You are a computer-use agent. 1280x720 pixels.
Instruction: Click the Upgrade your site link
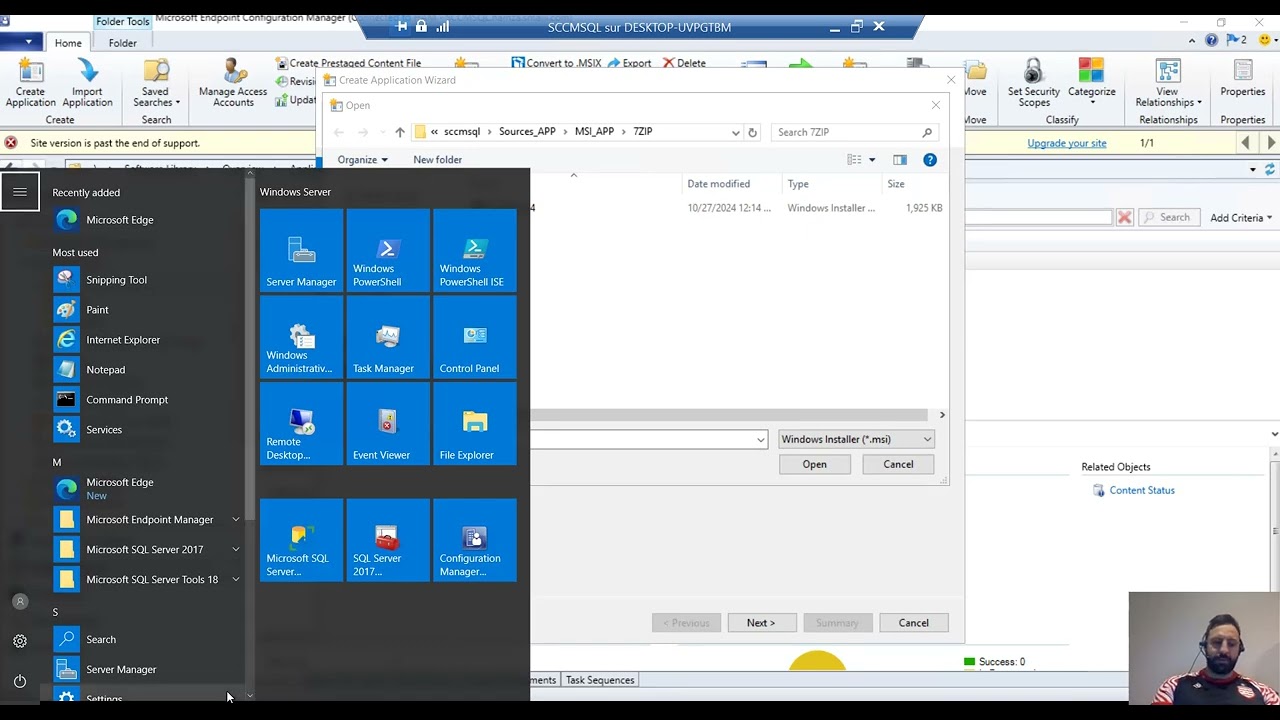pos(1067,143)
